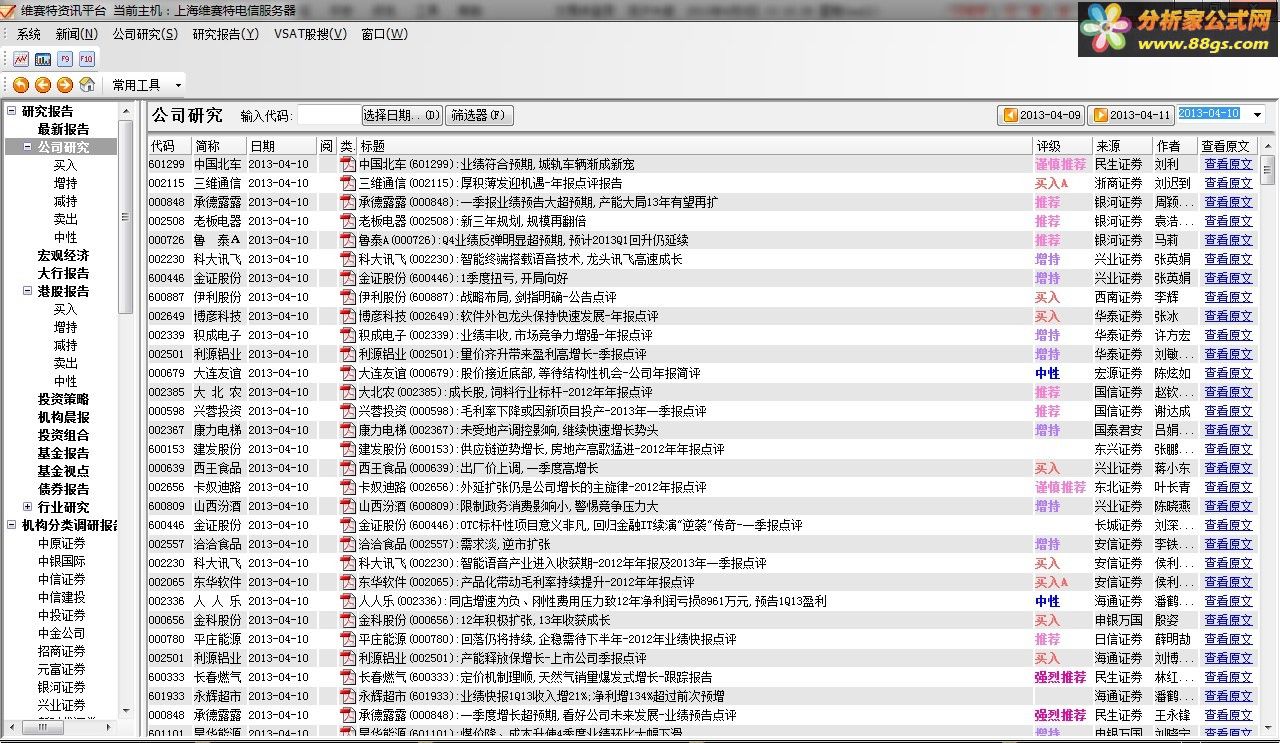Image resolution: width=1280 pixels, height=743 pixels.
Task: Open the VSAT股搜(V) menu
Action: pyautogui.click(x=310, y=34)
